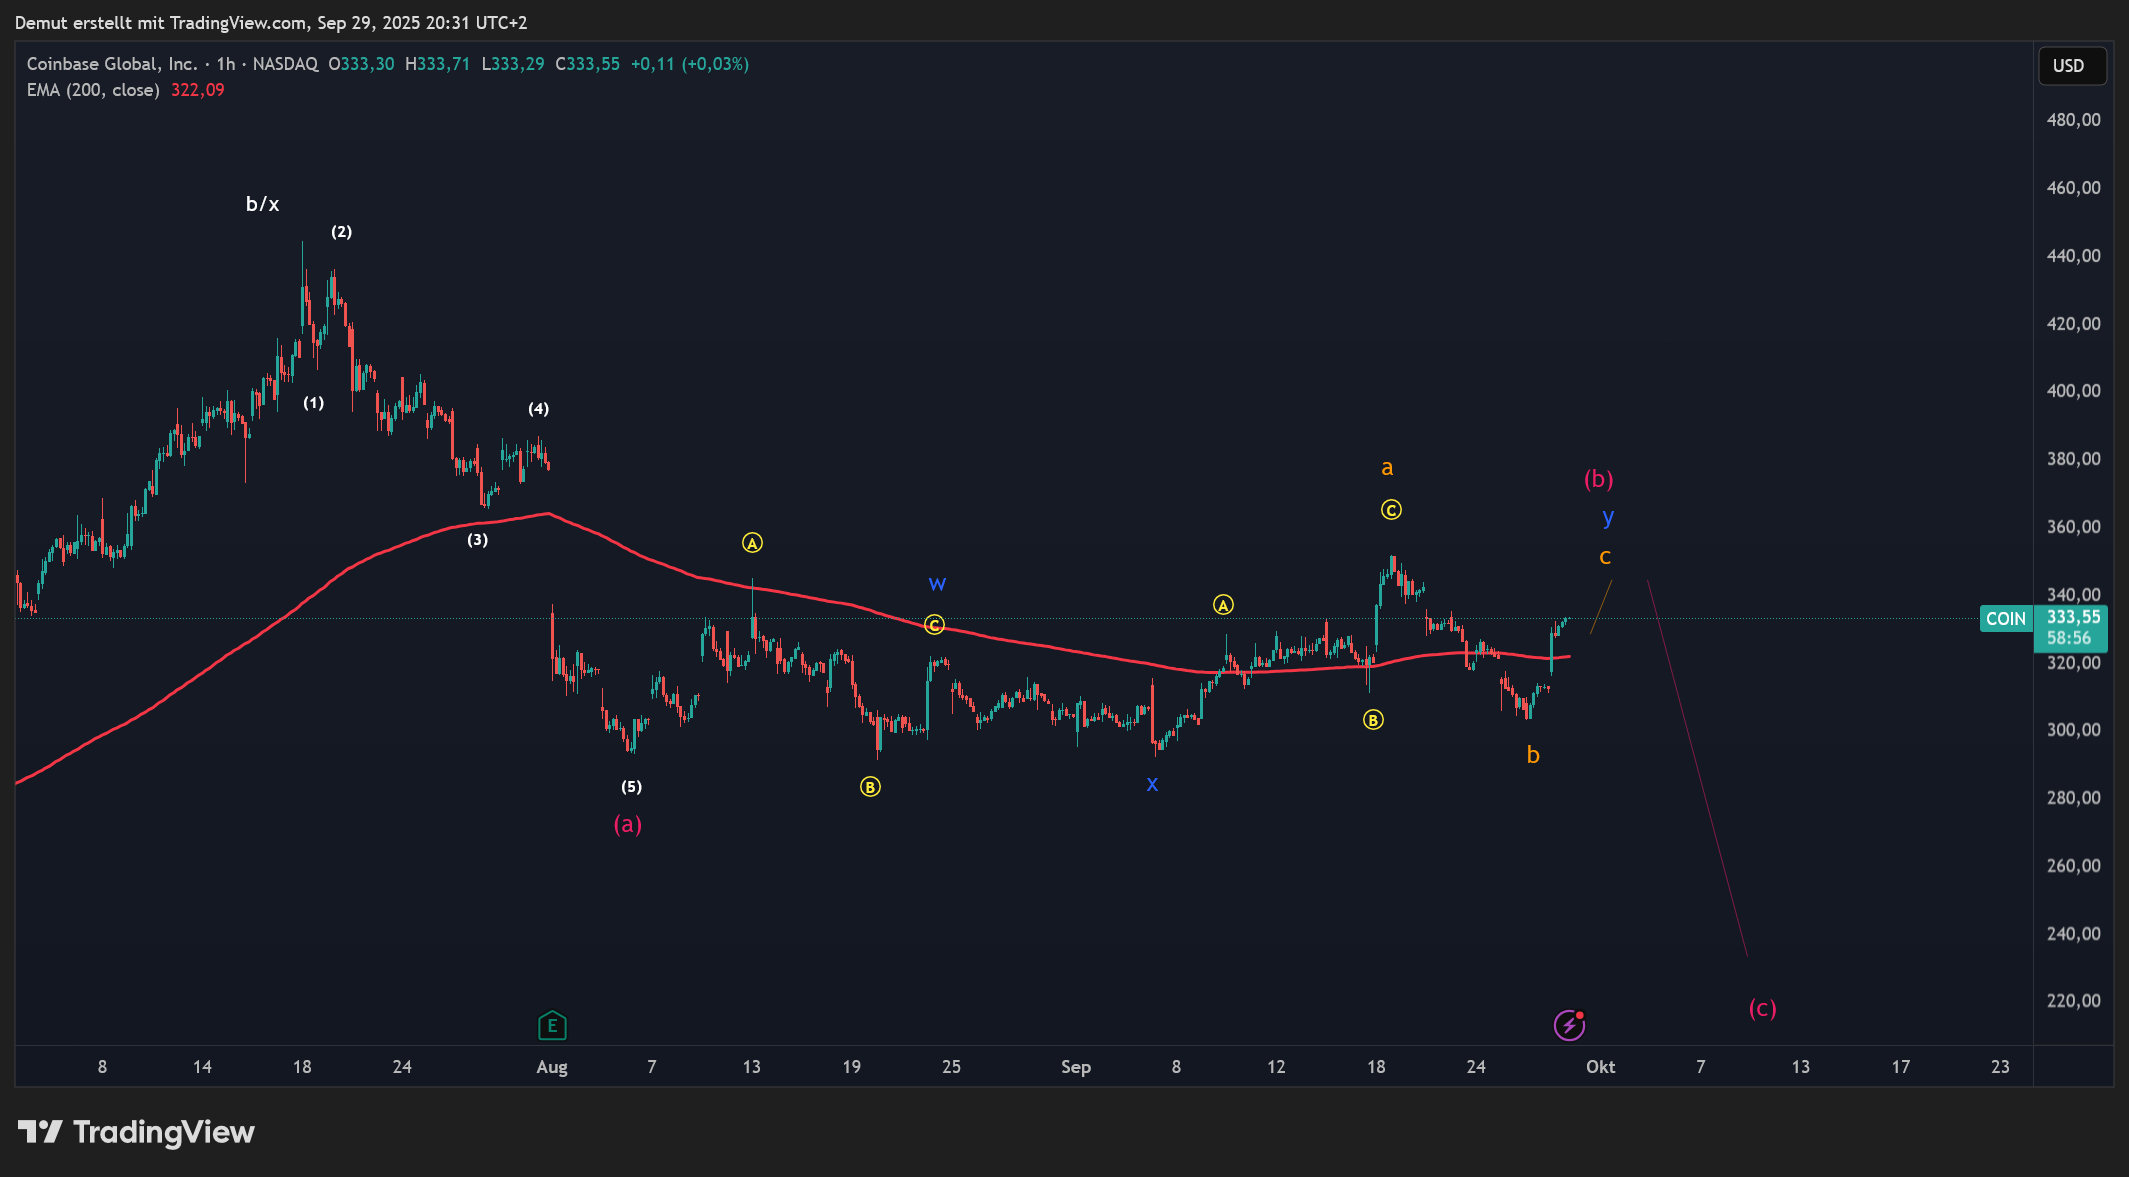Select the blue x wave label
Image resolution: width=2129 pixels, height=1177 pixels.
click(1152, 784)
